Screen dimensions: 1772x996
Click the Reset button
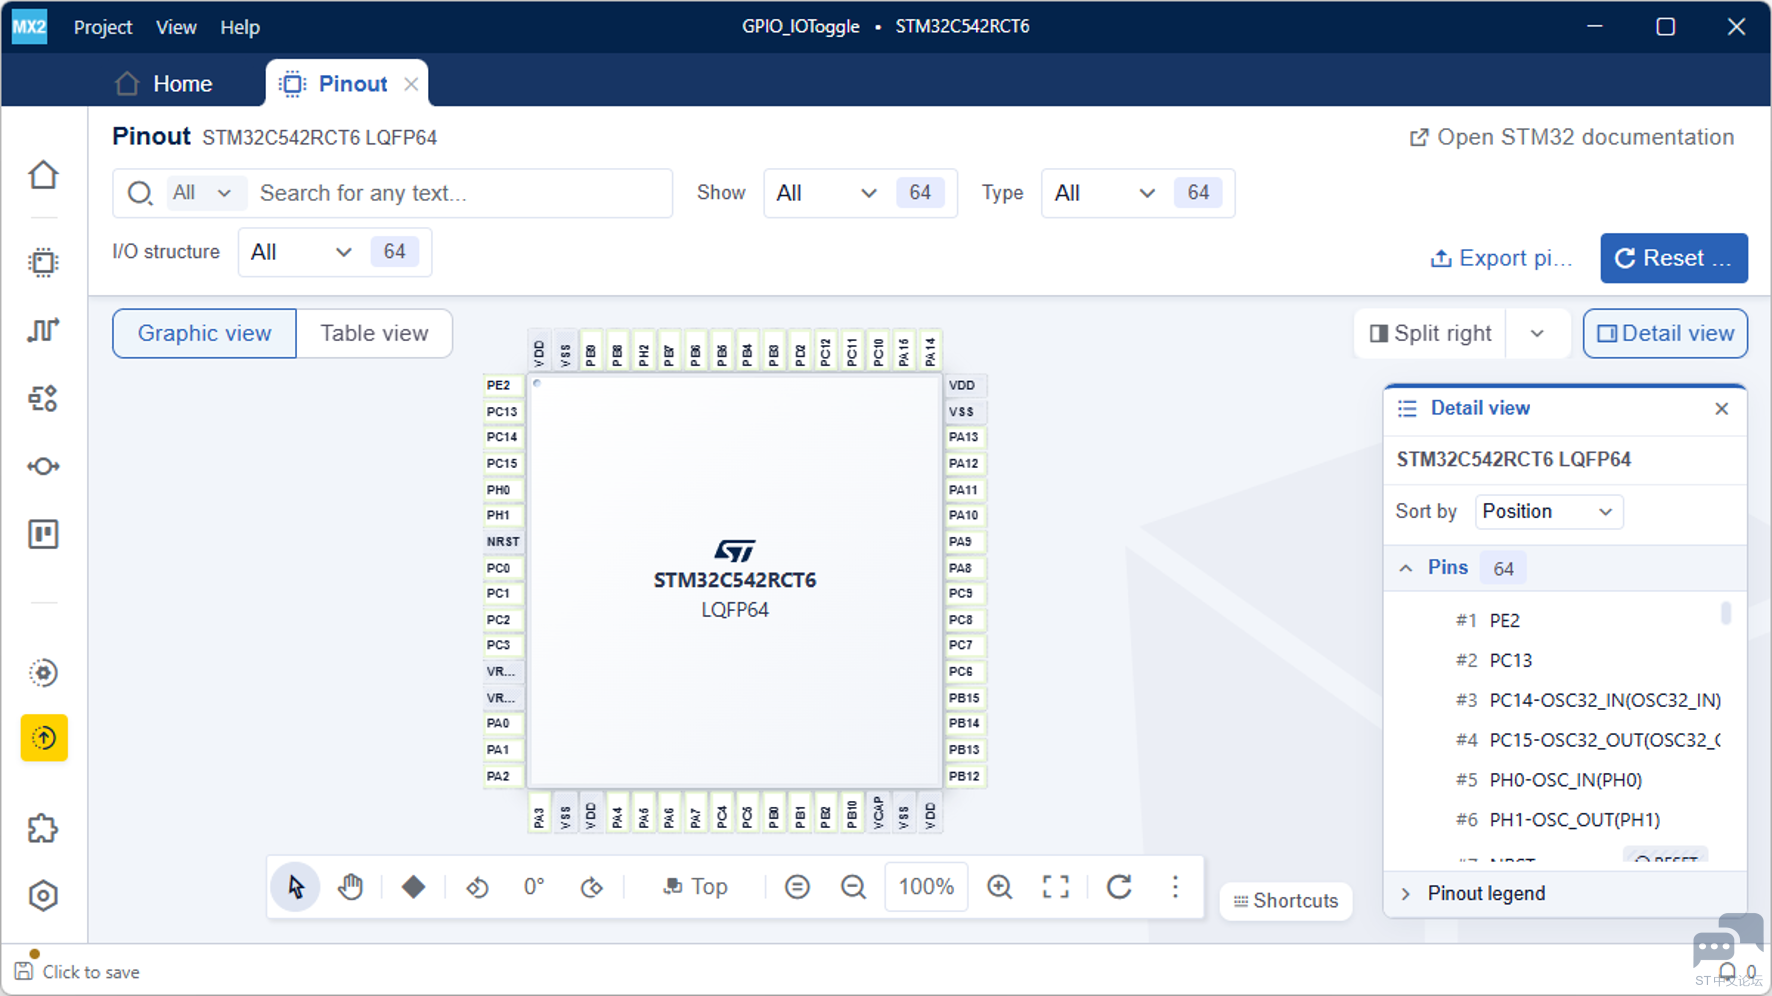(x=1674, y=258)
